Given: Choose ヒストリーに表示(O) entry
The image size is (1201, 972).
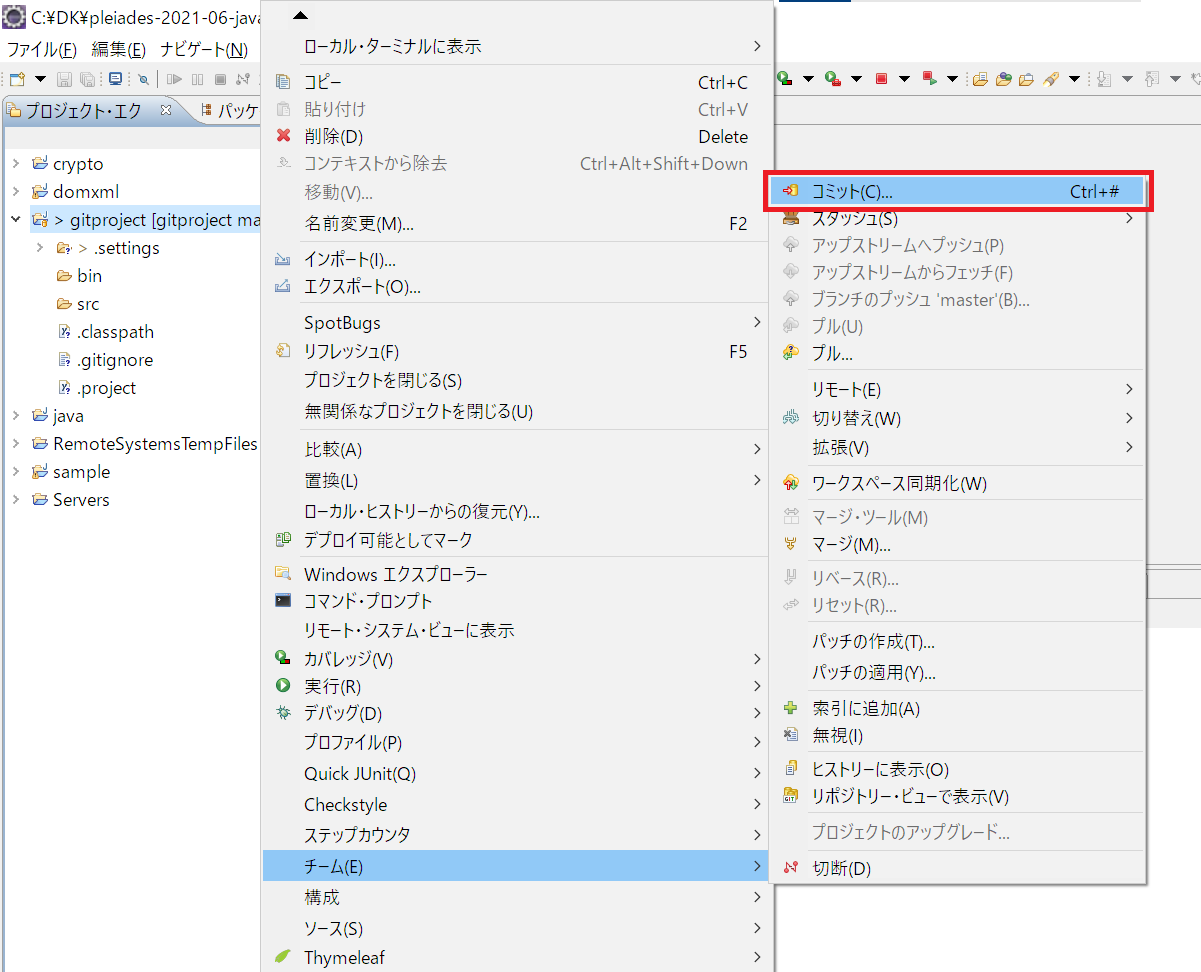Looking at the screenshot, I should point(958,770).
